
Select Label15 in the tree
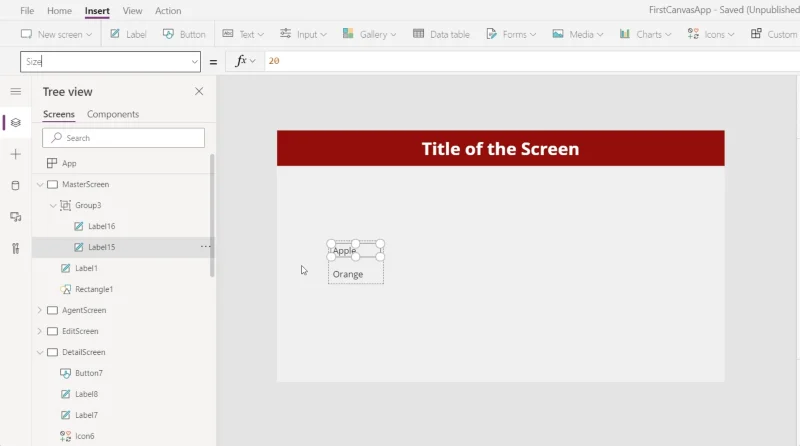[102, 247]
